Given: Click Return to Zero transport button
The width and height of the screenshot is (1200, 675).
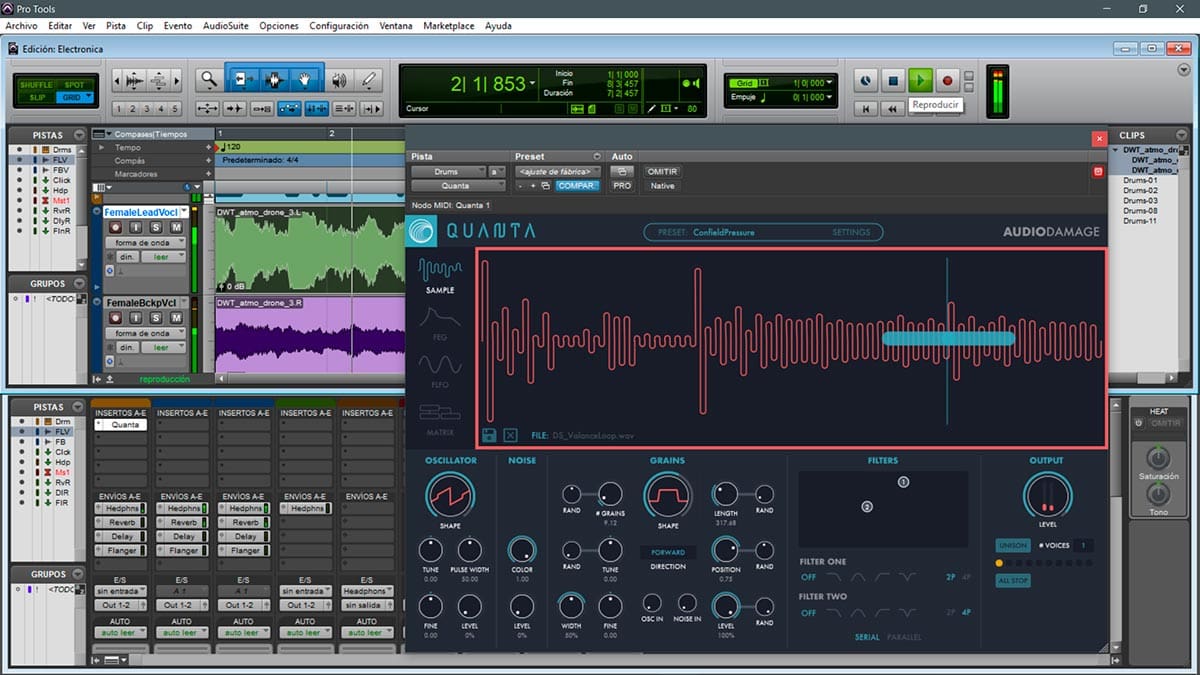Looking at the screenshot, I should 867,108.
